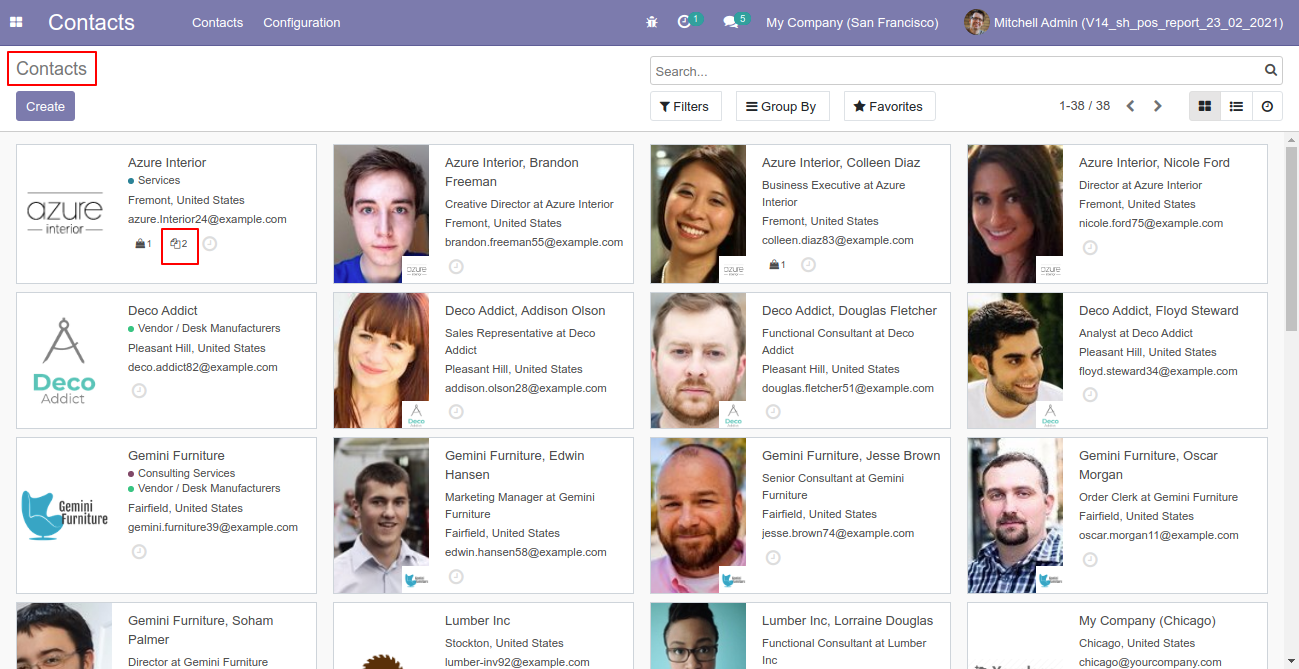Open Mitchell Admin user menu
The image size is (1299, 669).
click(1124, 22)
